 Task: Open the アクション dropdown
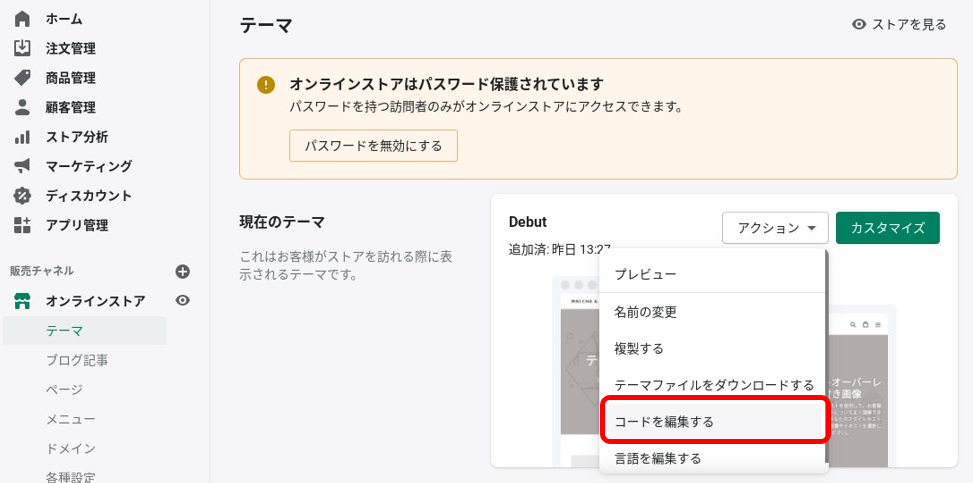775,228
